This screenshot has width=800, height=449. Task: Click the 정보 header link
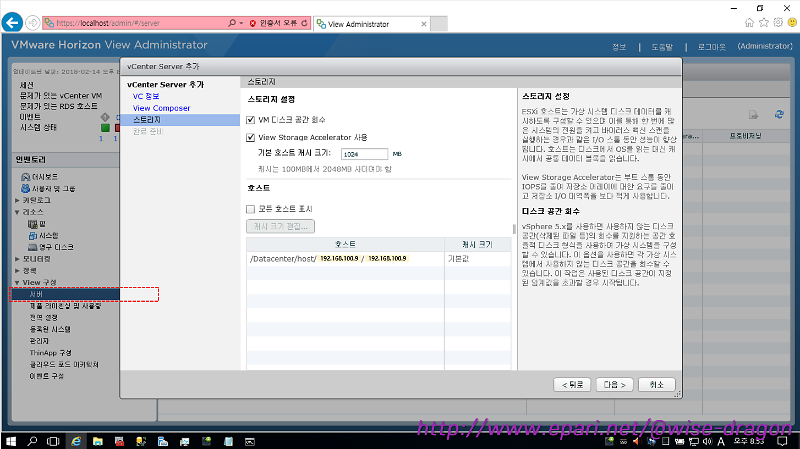pyautogui.click(x=619, y=47)
